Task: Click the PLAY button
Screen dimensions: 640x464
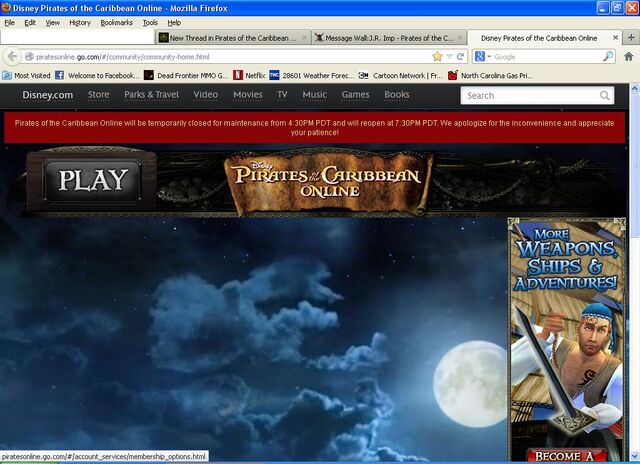Action: point(92,180)
